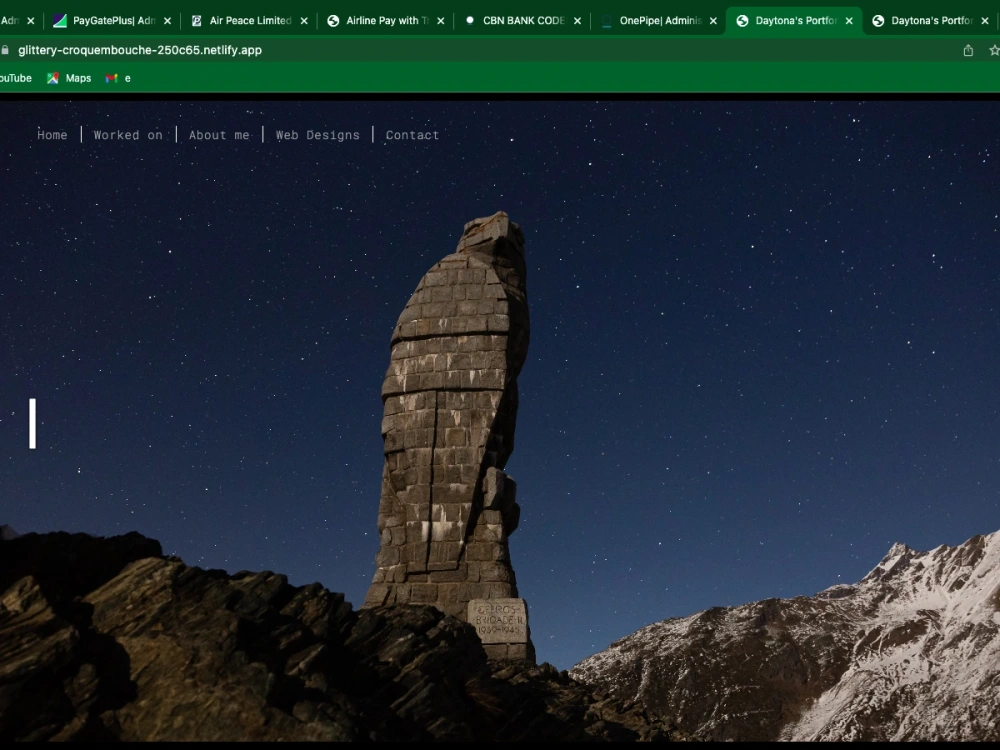Bookmark this page with the star icon

pos(994,50)
